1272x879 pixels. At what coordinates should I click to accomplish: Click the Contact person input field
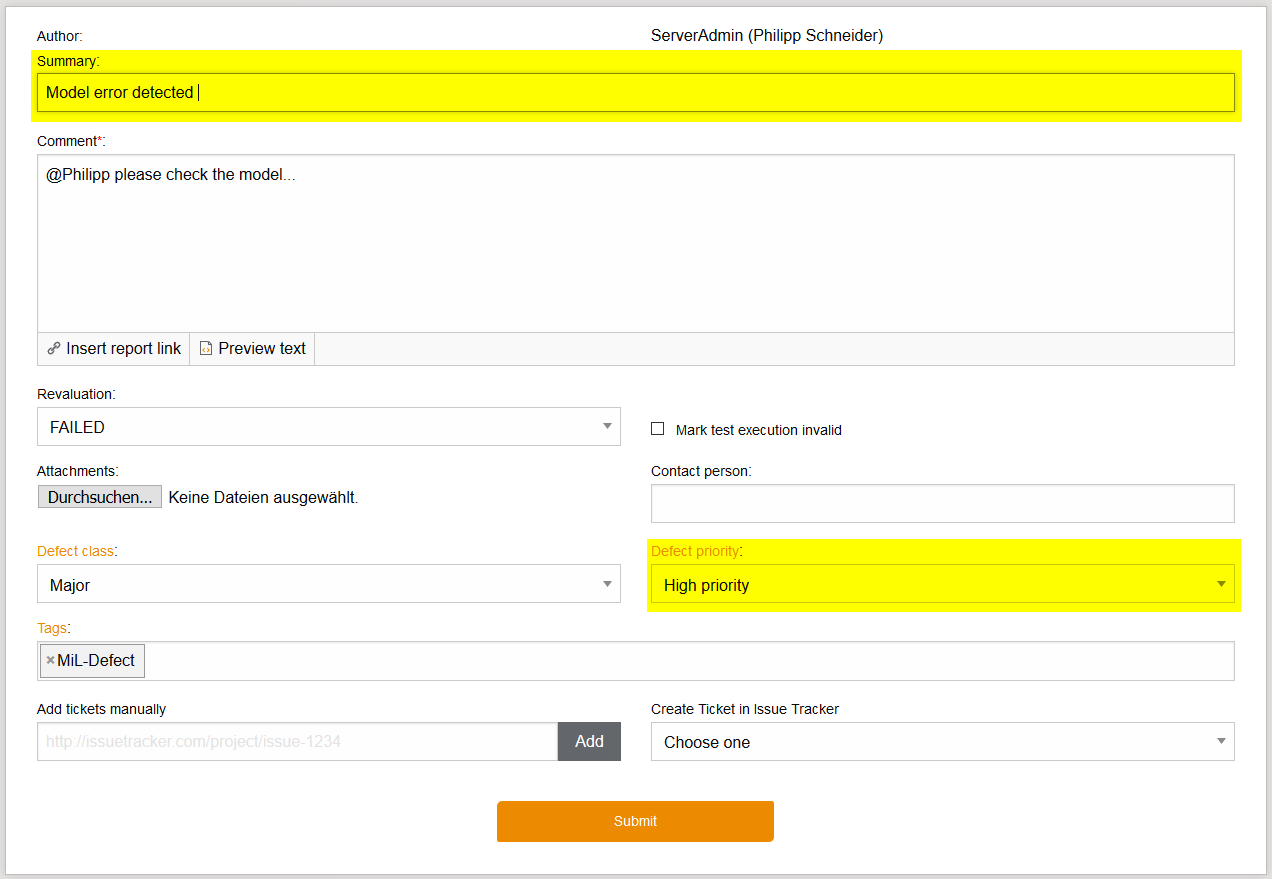(942, 504)
